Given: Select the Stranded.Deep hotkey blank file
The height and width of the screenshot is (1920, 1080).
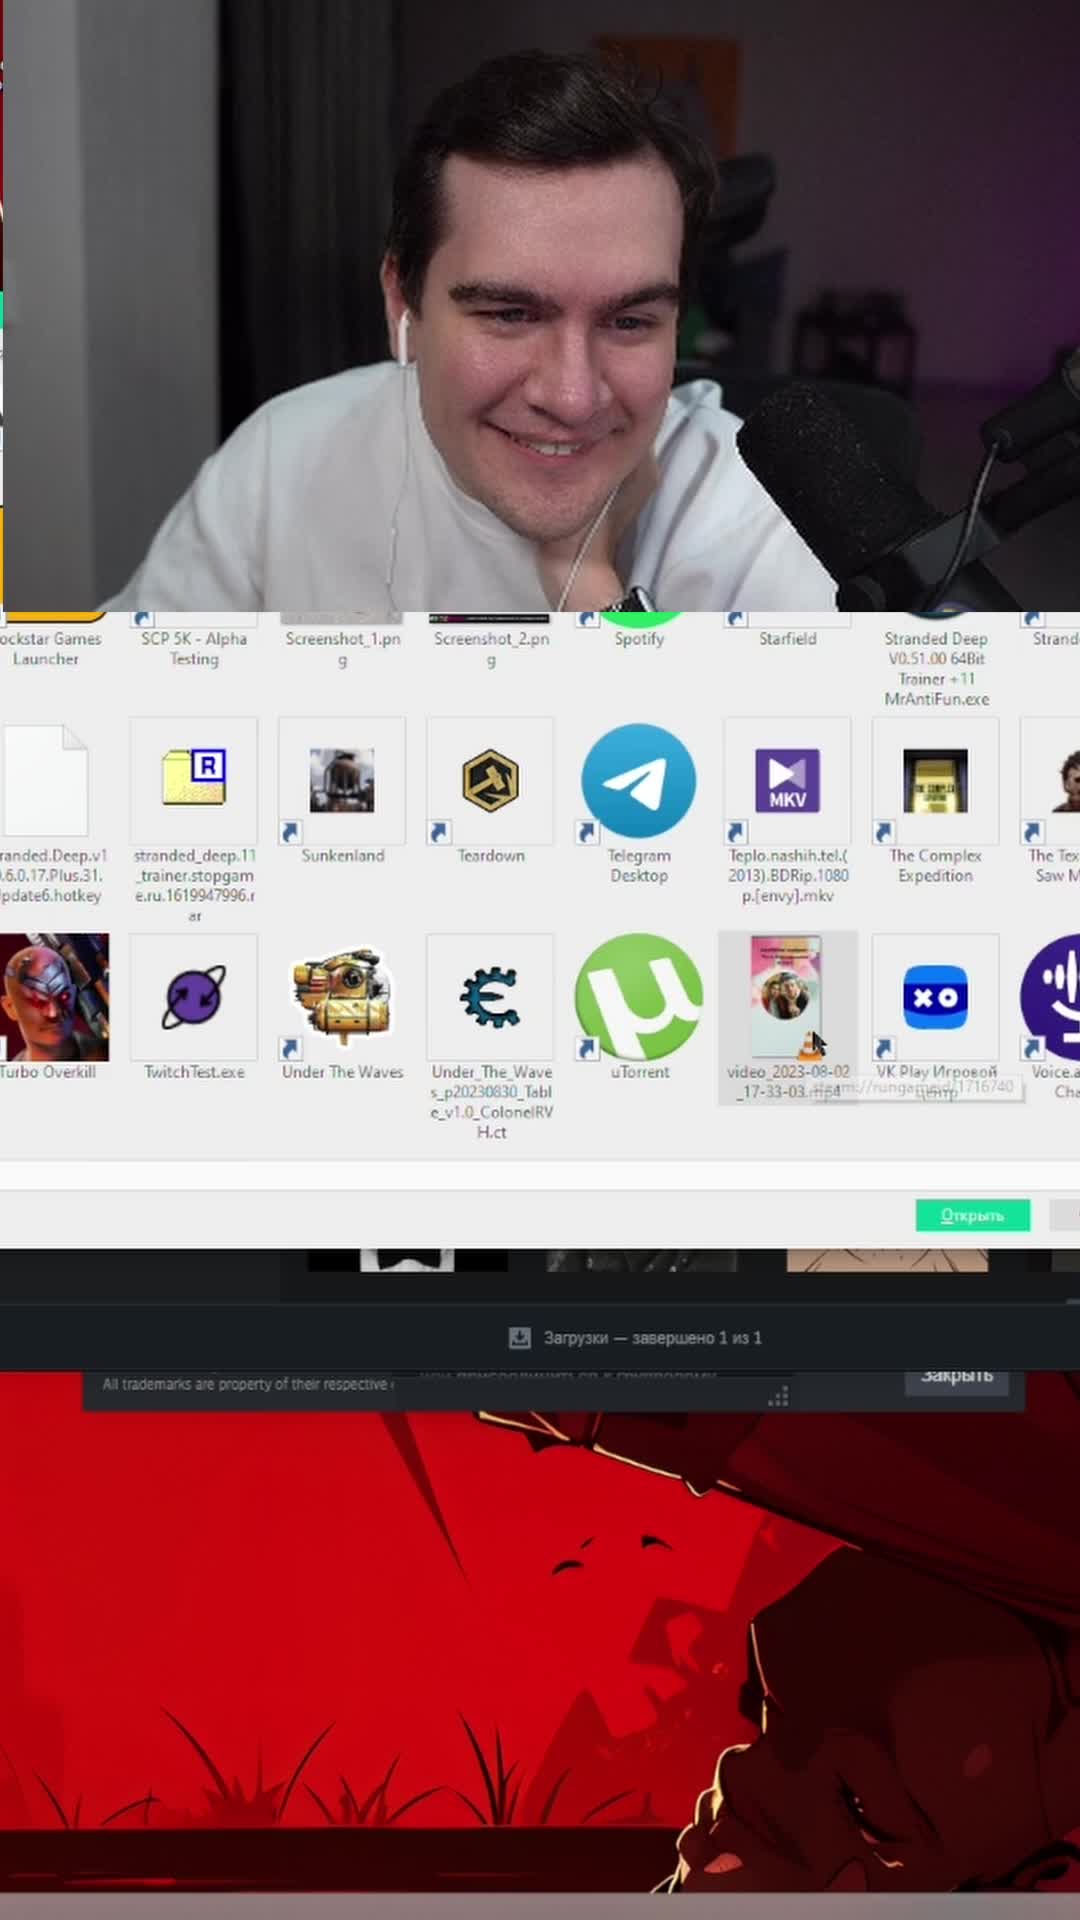Looking at the screenshot, I should point(45,780).
